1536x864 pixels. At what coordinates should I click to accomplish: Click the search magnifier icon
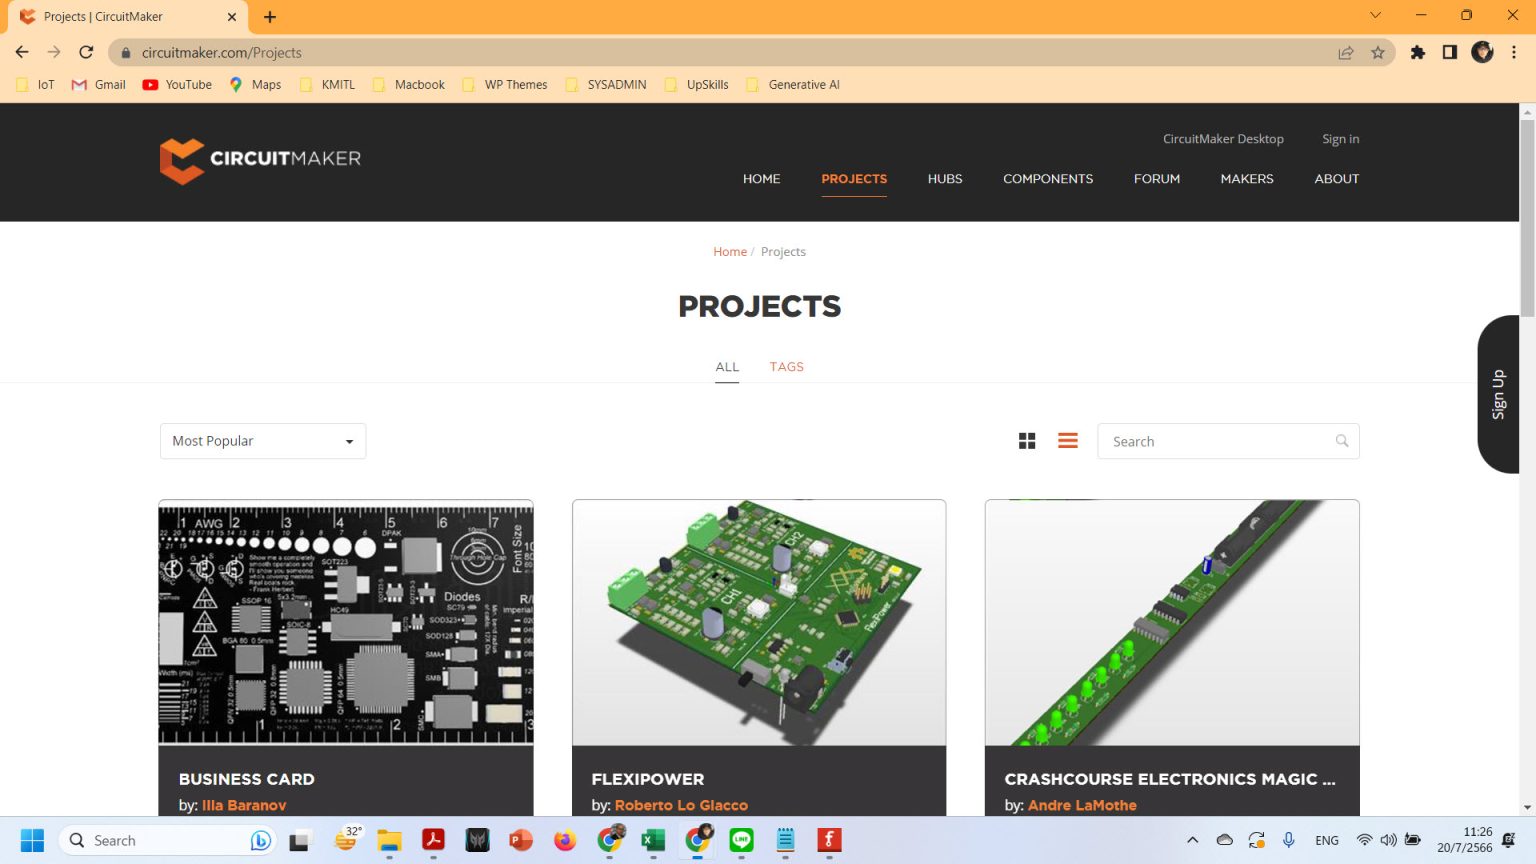1341,440
